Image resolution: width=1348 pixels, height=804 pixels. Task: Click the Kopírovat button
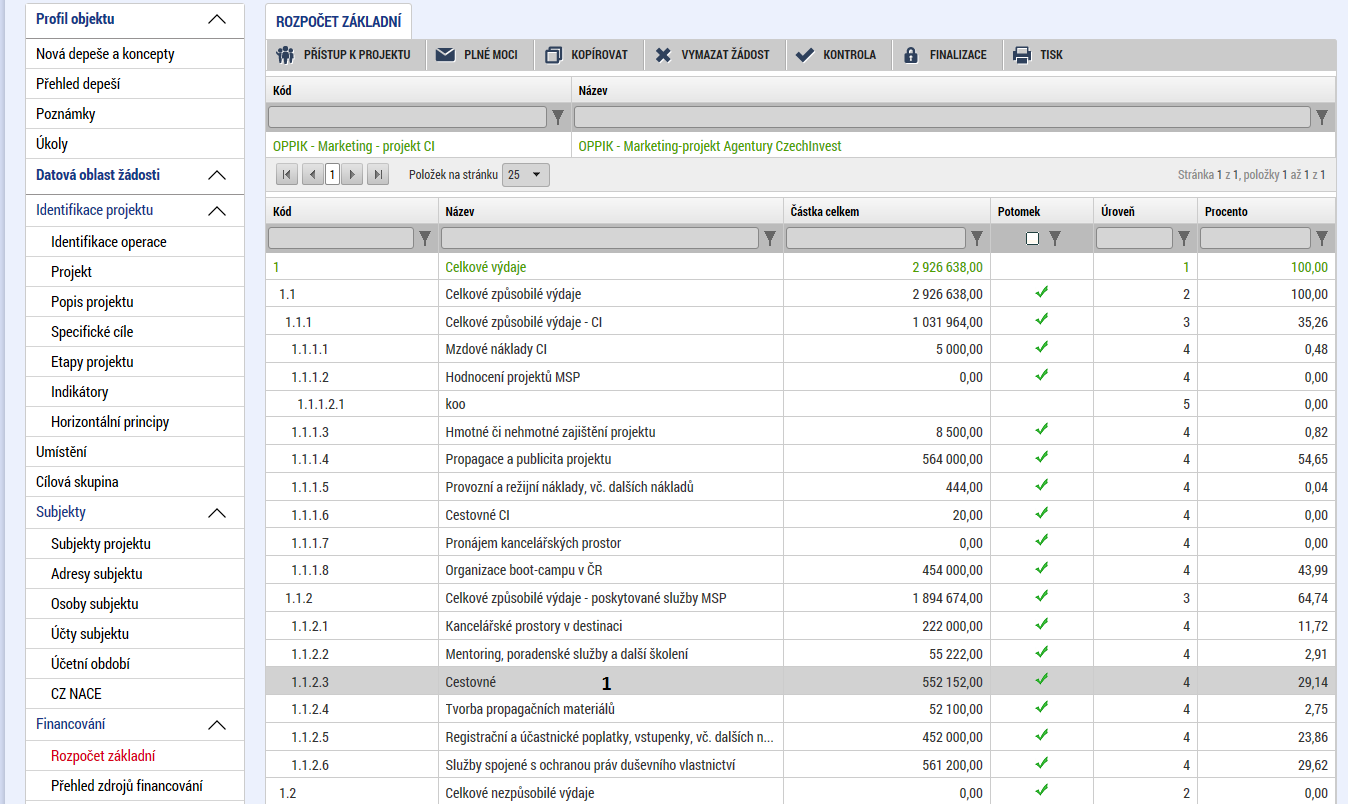tap(587, 55)
